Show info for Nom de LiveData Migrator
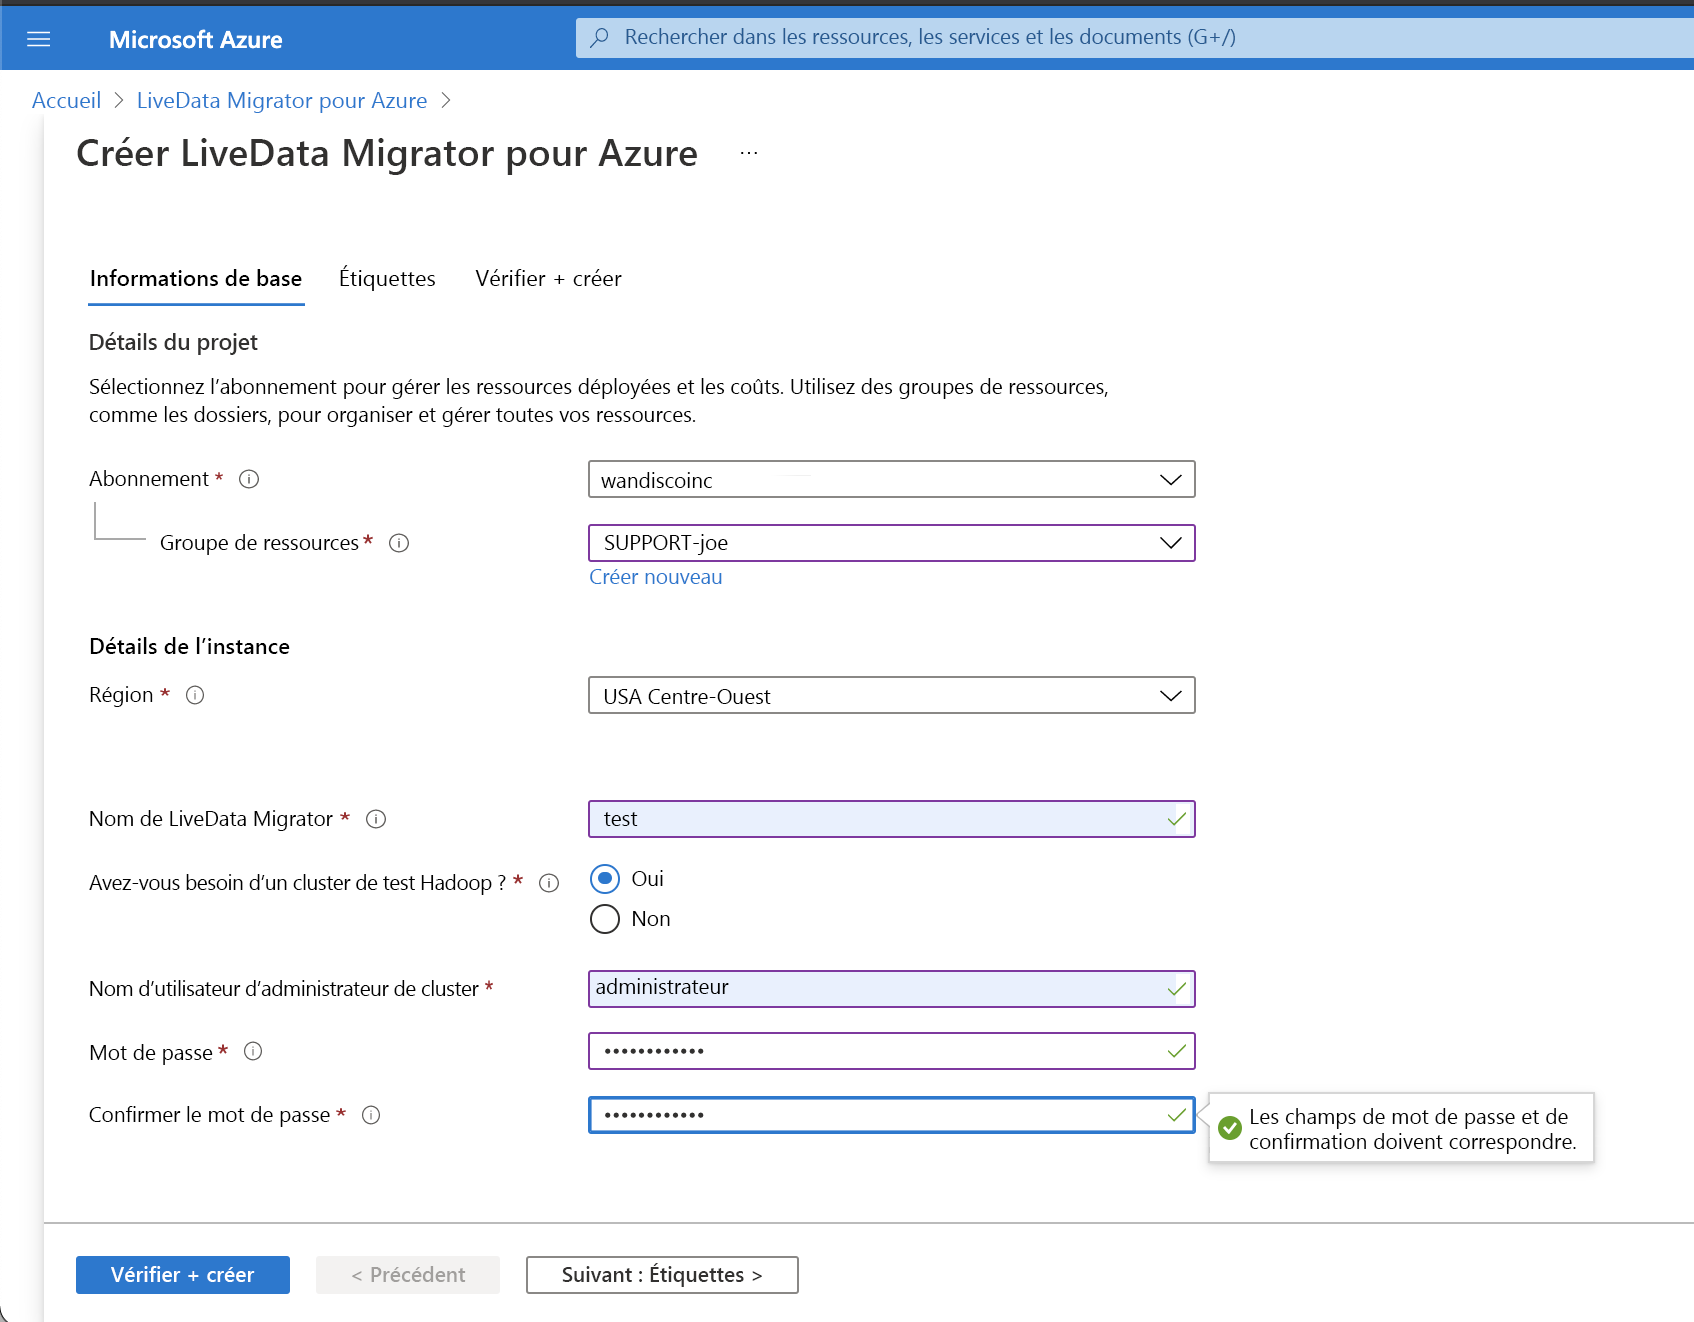1694x1322 pixels. pos(376,819)
